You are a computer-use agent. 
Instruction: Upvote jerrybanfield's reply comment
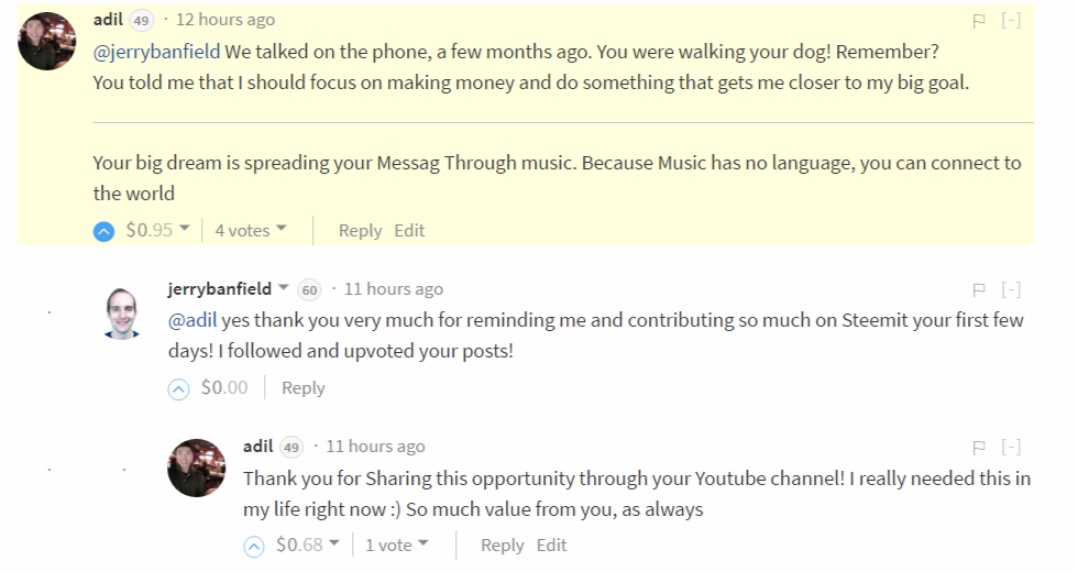(178, 389)
